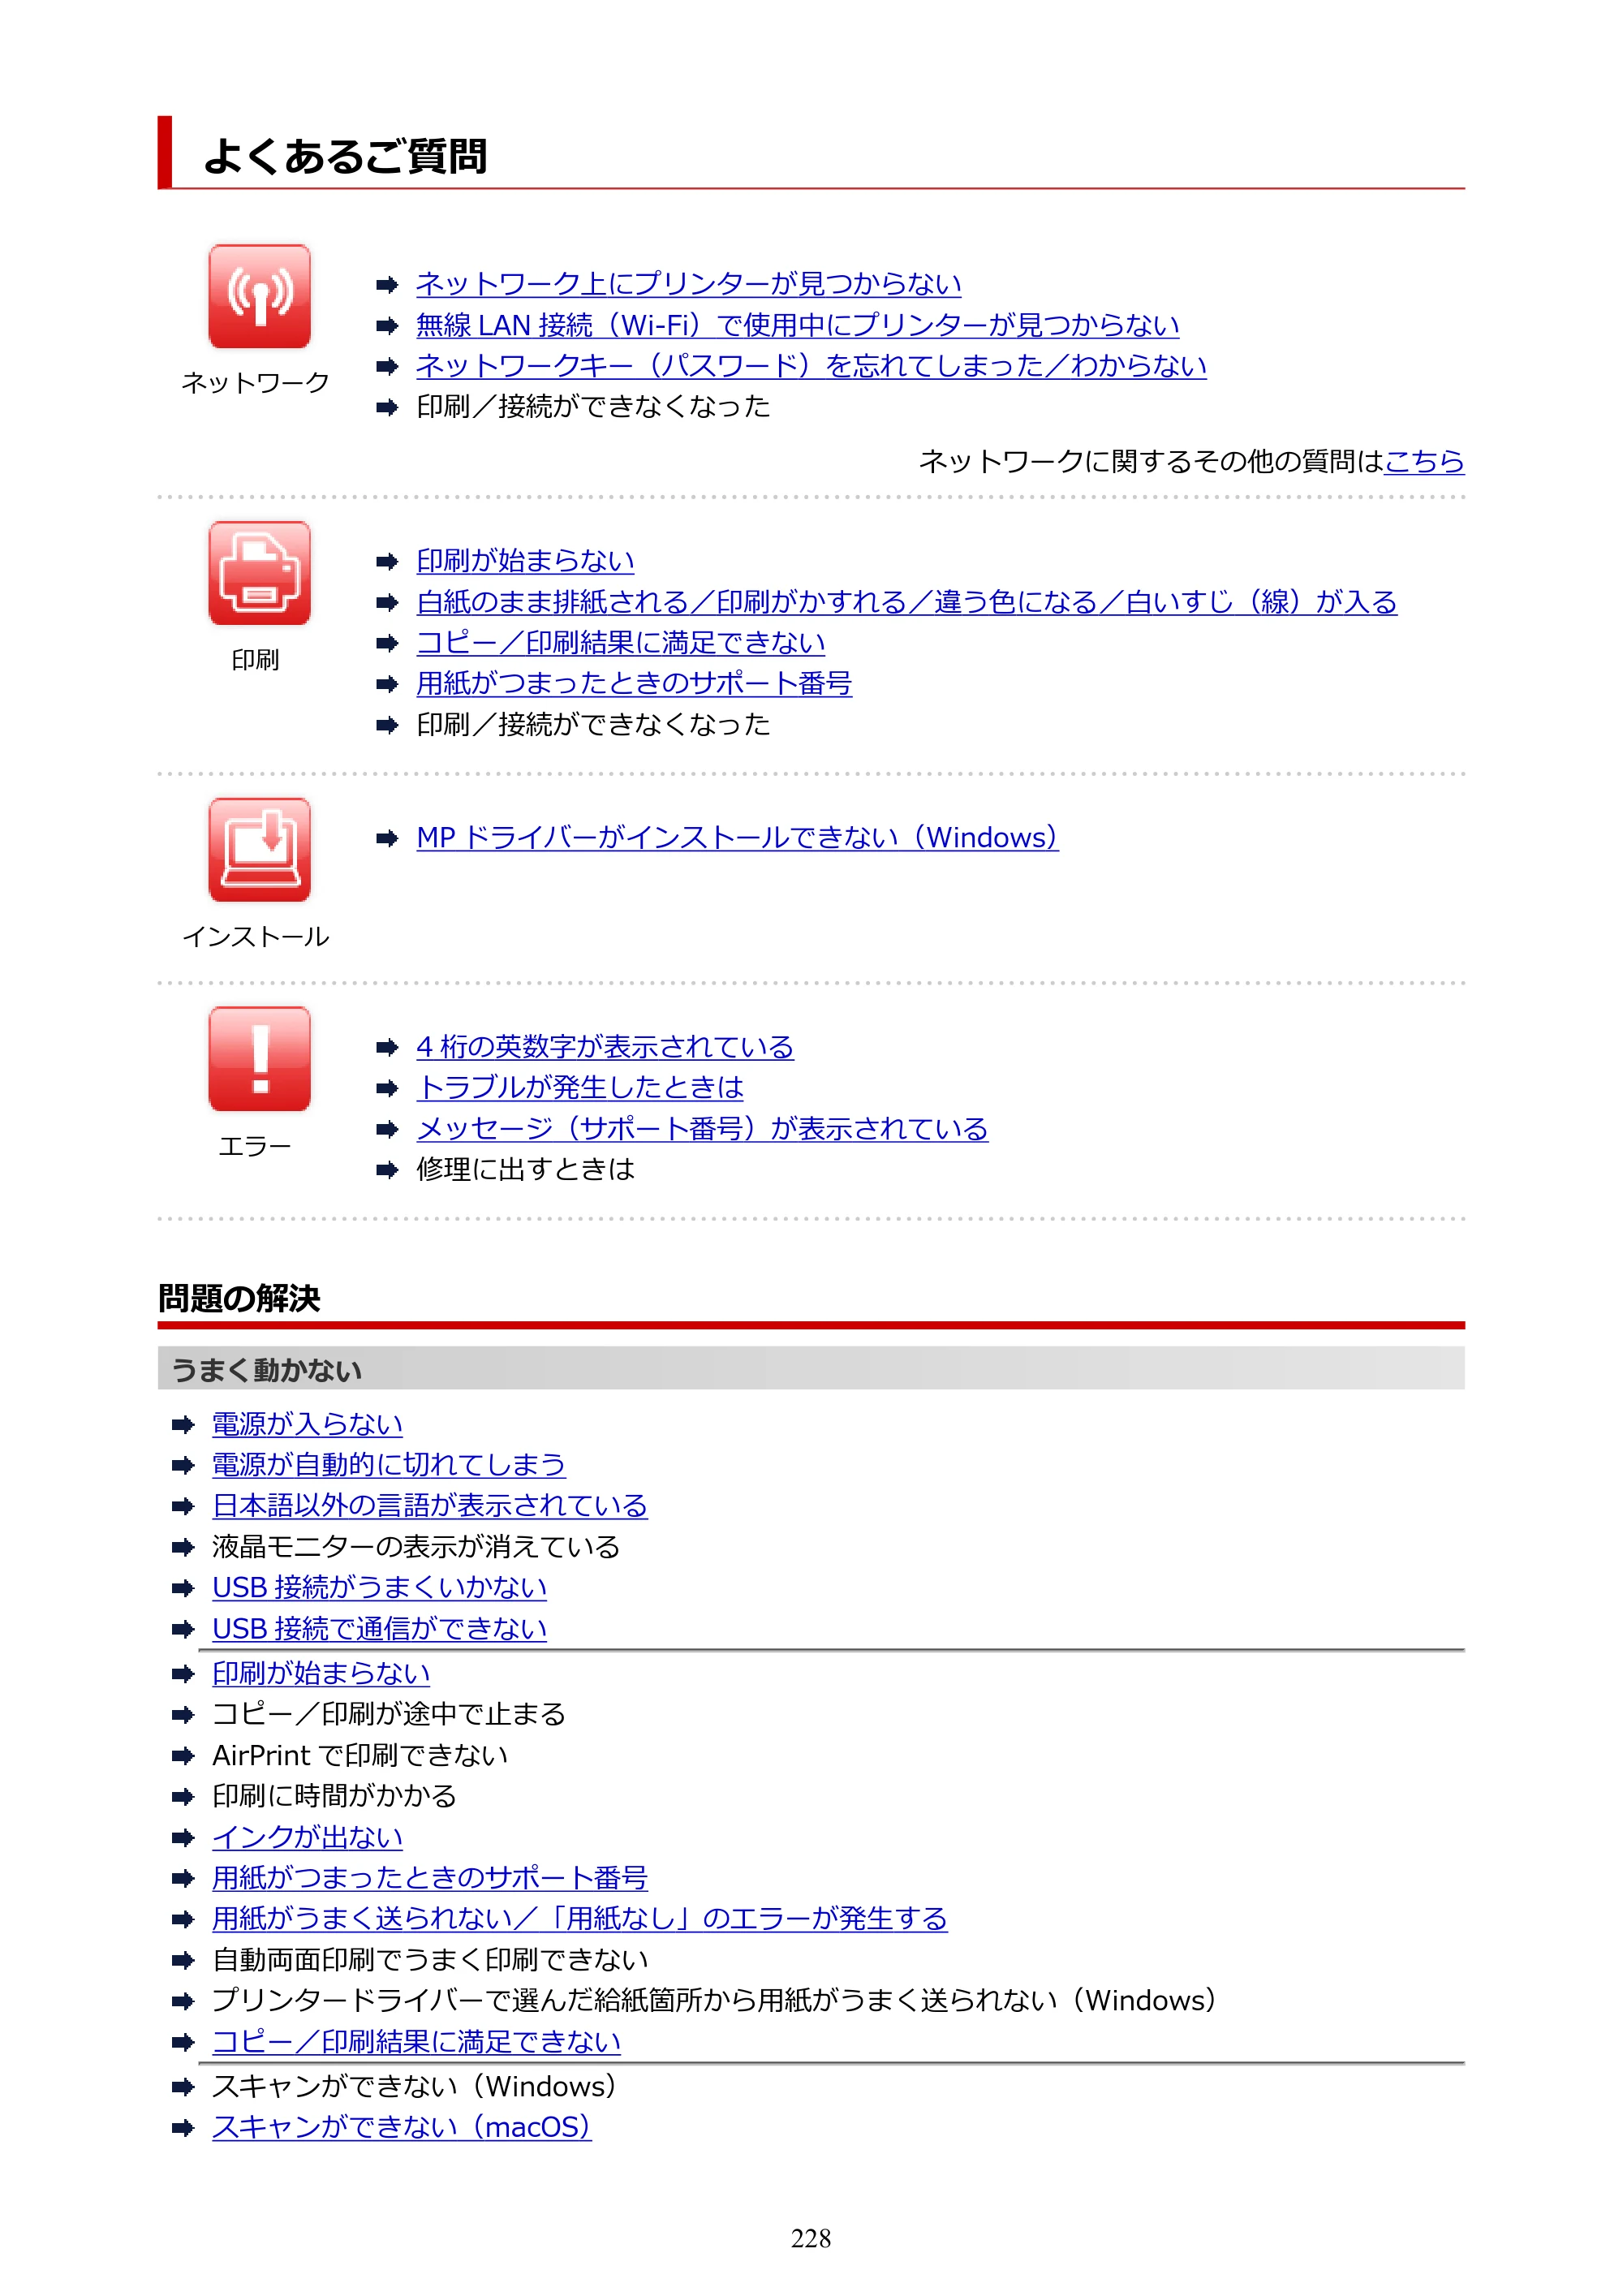Open コピー／印刷結果に満足できない link under うまく動かない
This screenshot has width=1623, height=2296.
pos(416,2042)
